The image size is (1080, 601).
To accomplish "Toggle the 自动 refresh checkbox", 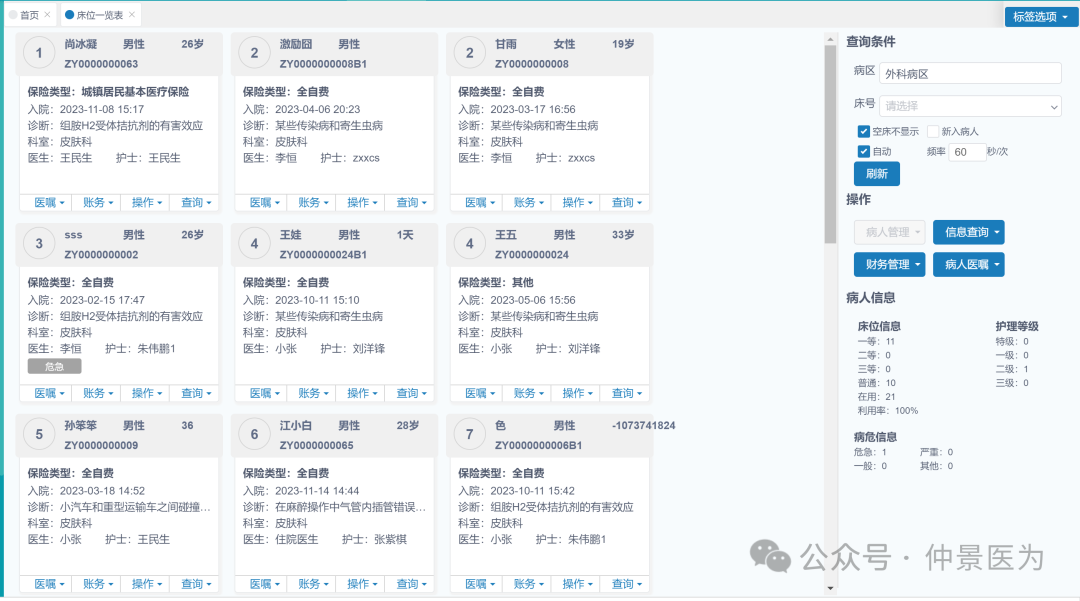I will click(864, 151).
